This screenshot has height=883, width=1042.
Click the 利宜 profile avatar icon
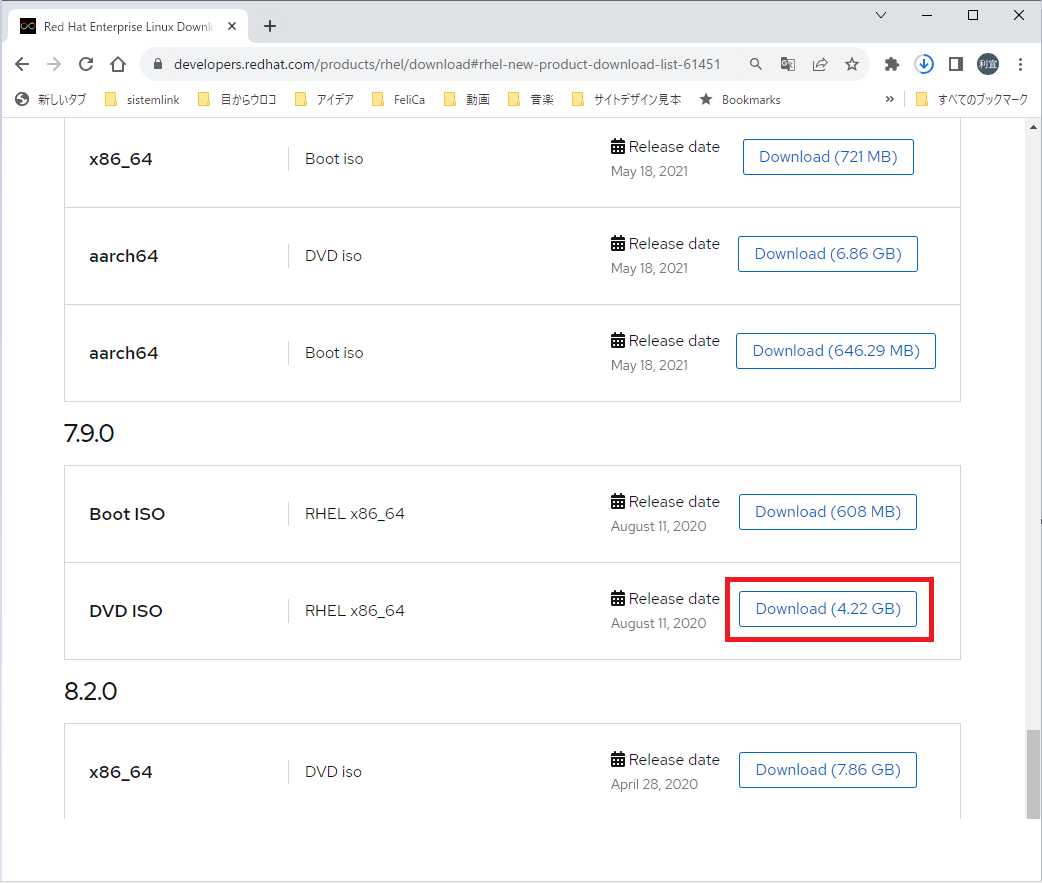(988, 63)
